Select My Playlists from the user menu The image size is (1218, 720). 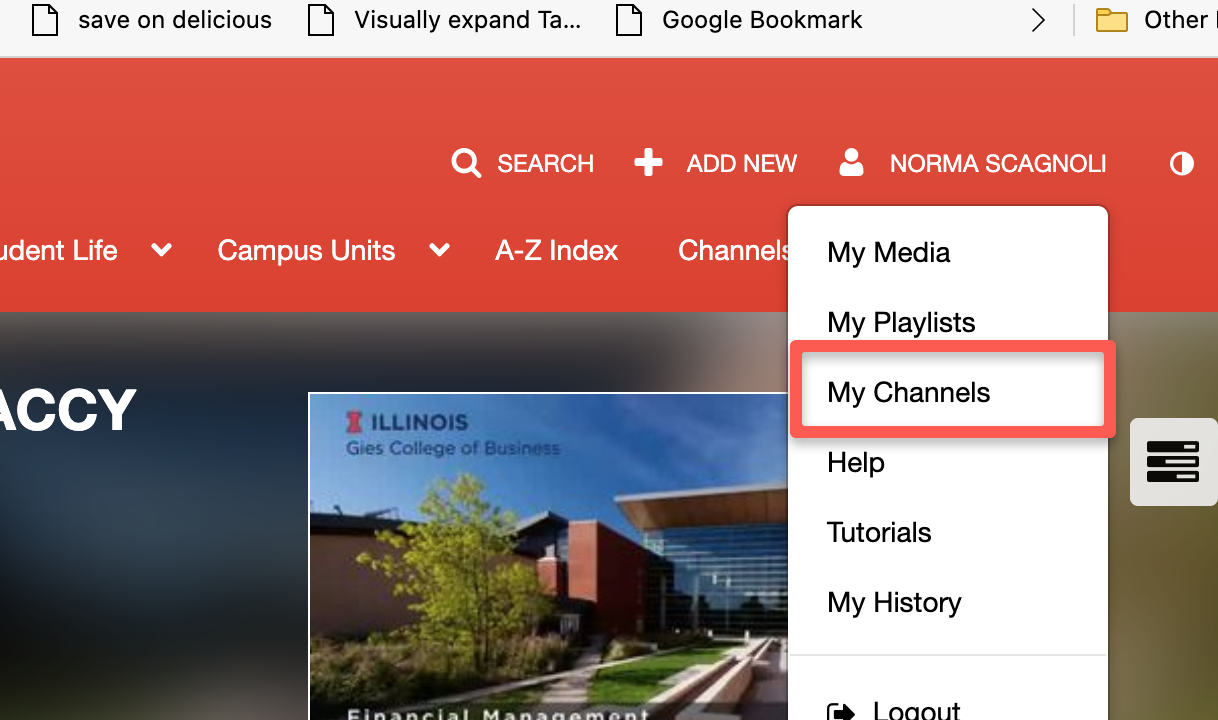tap(900, 322)
